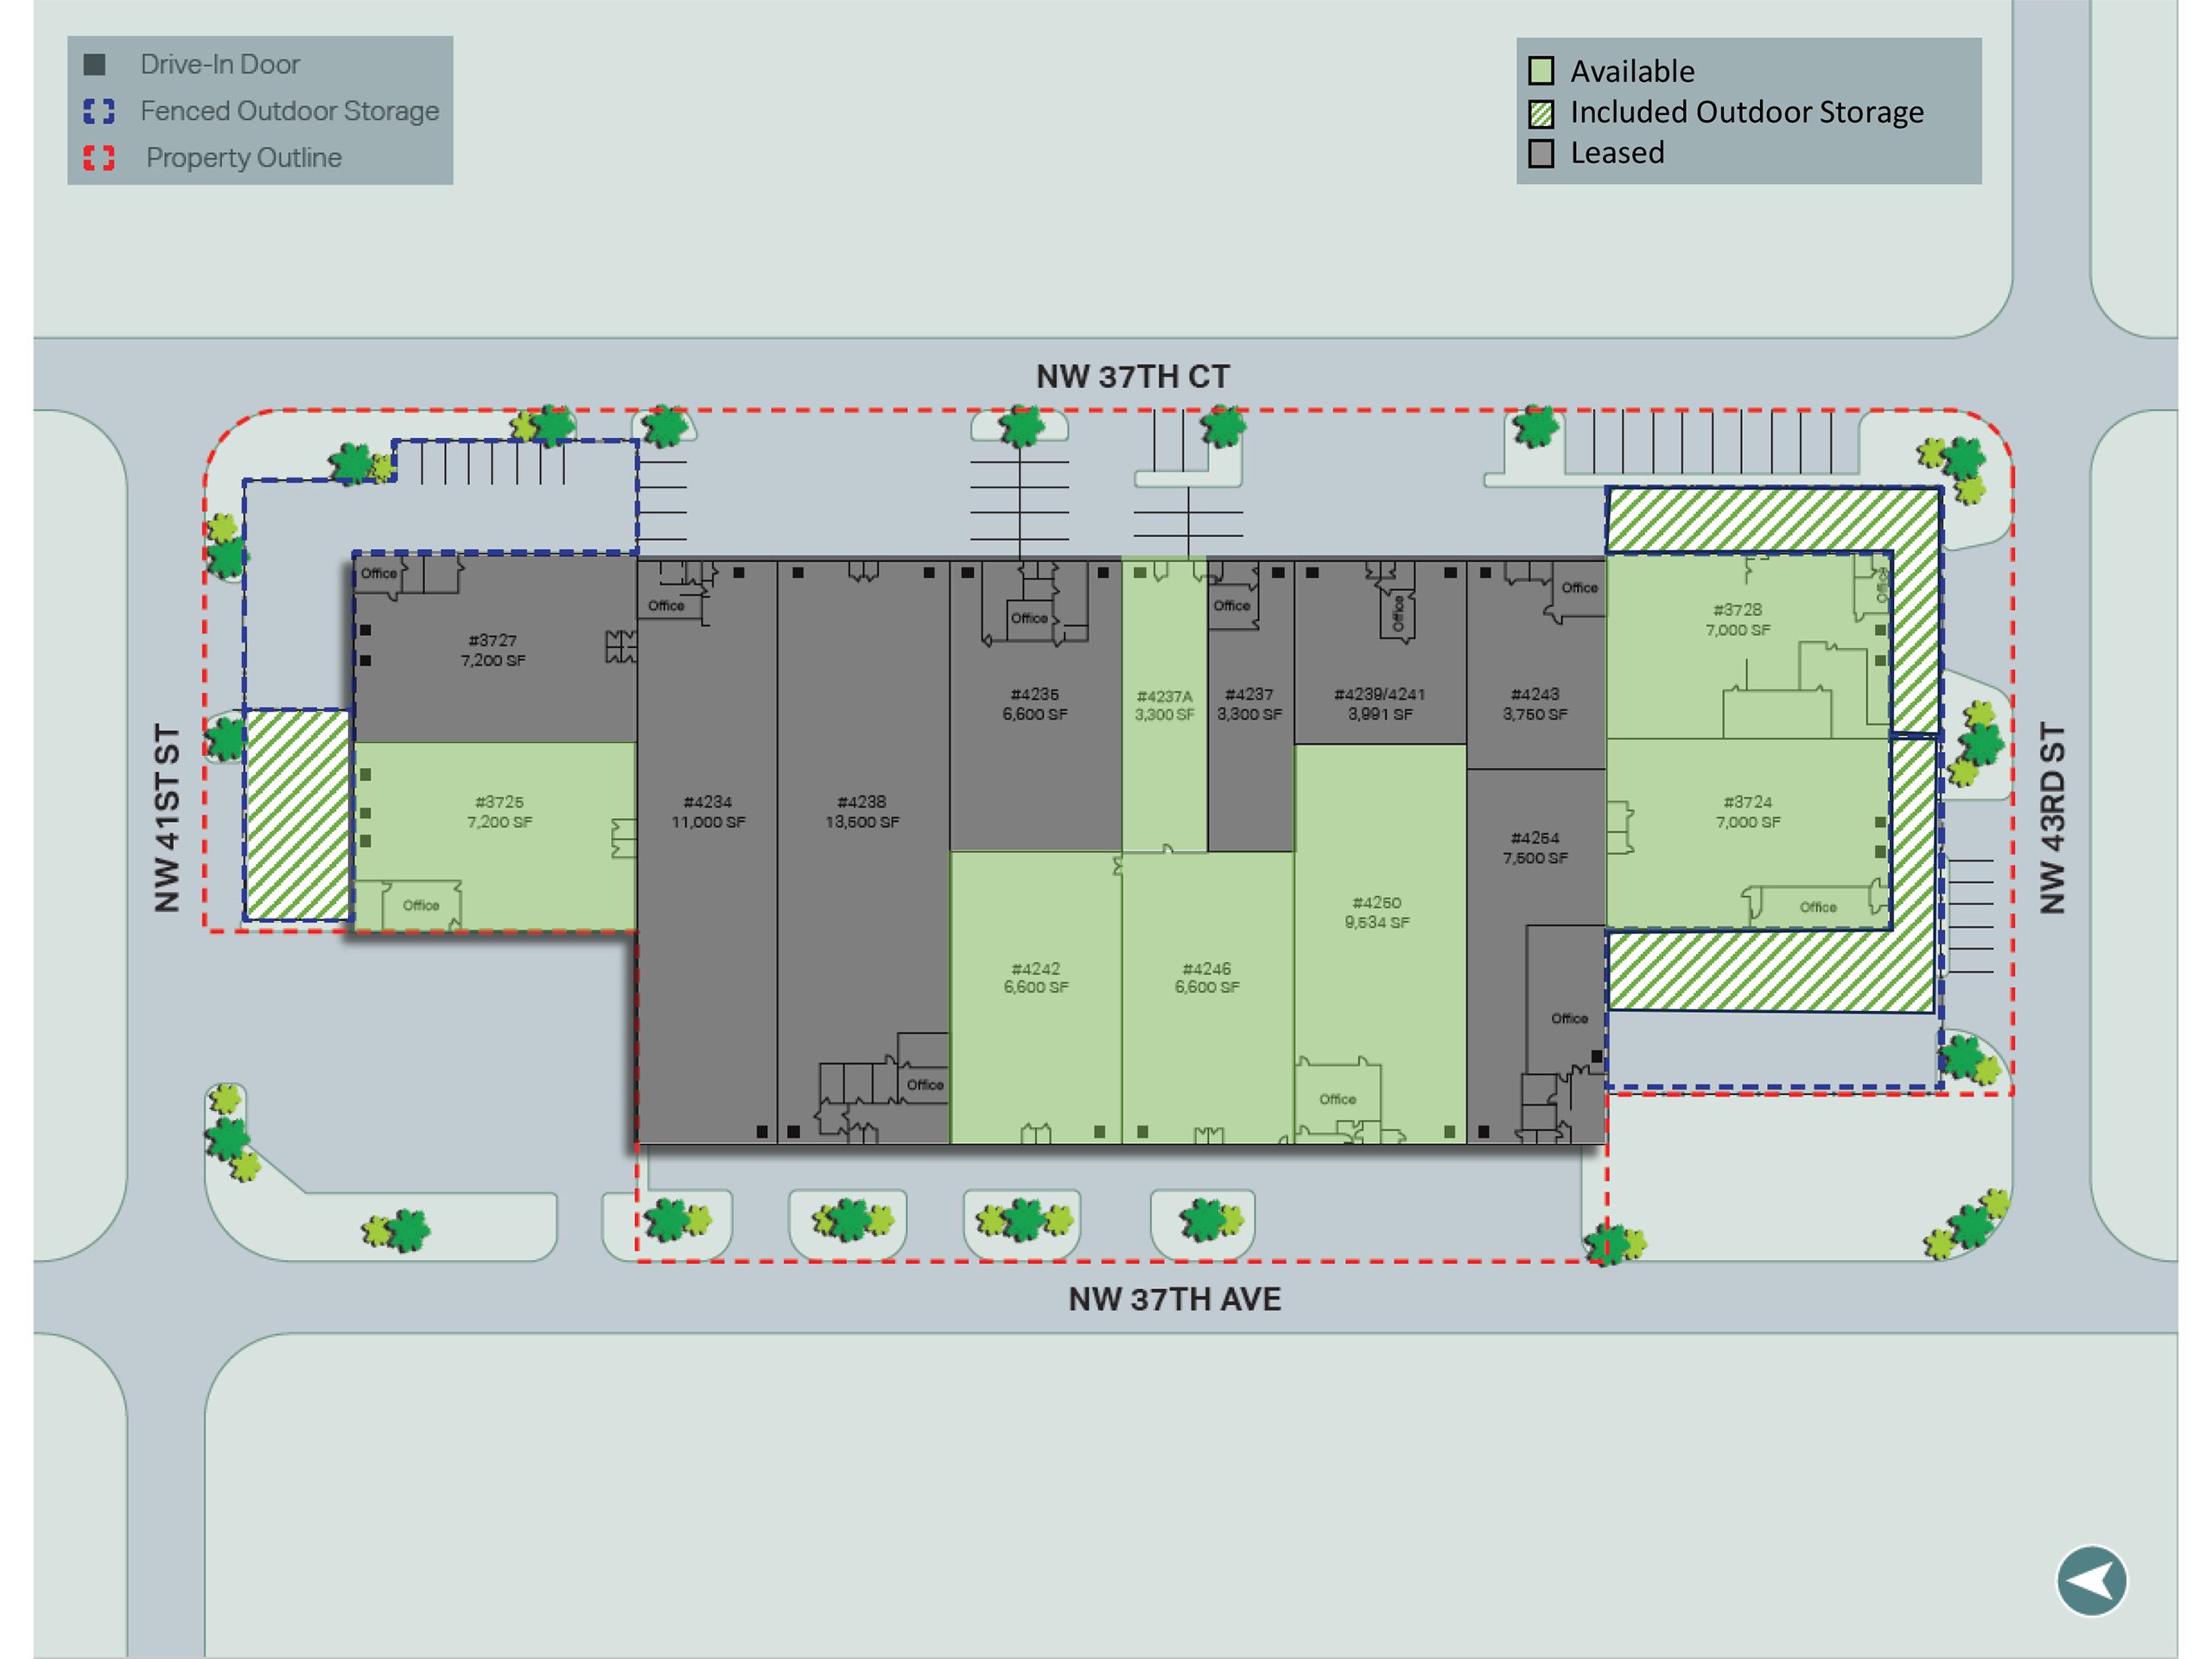Select unit label '#3725 7,200 SF'

click(x=499, y=812)
